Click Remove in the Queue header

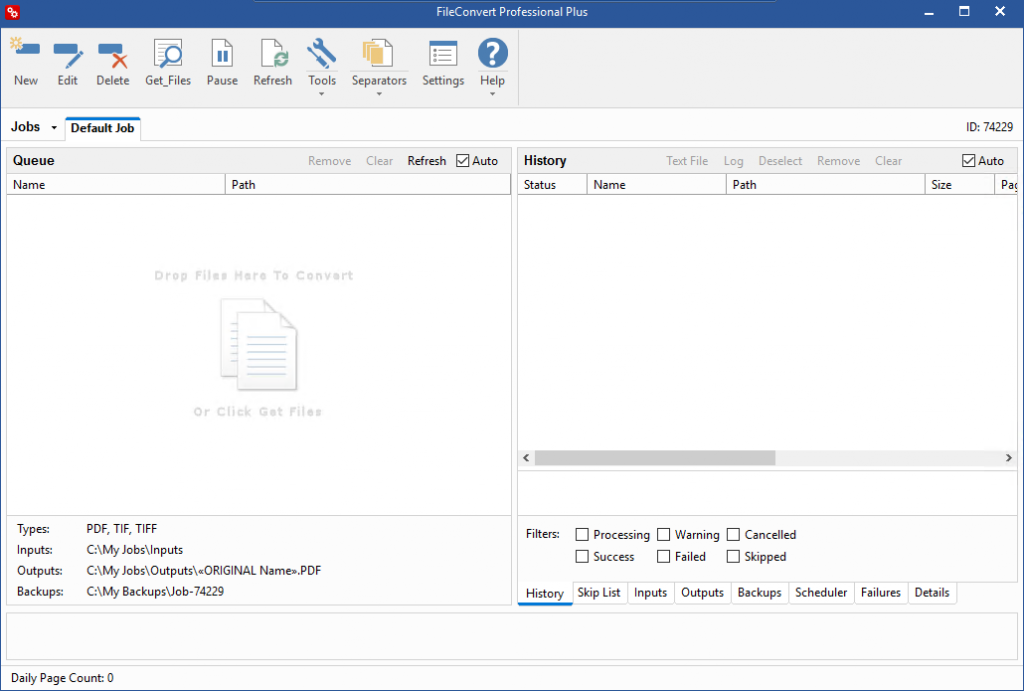(329, 161)
